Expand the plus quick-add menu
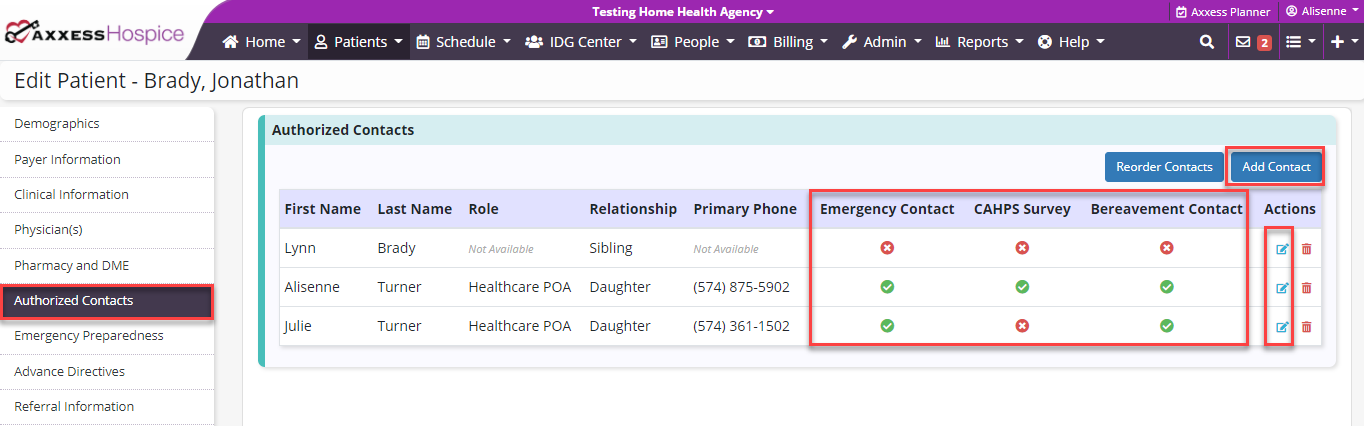 1342,42
